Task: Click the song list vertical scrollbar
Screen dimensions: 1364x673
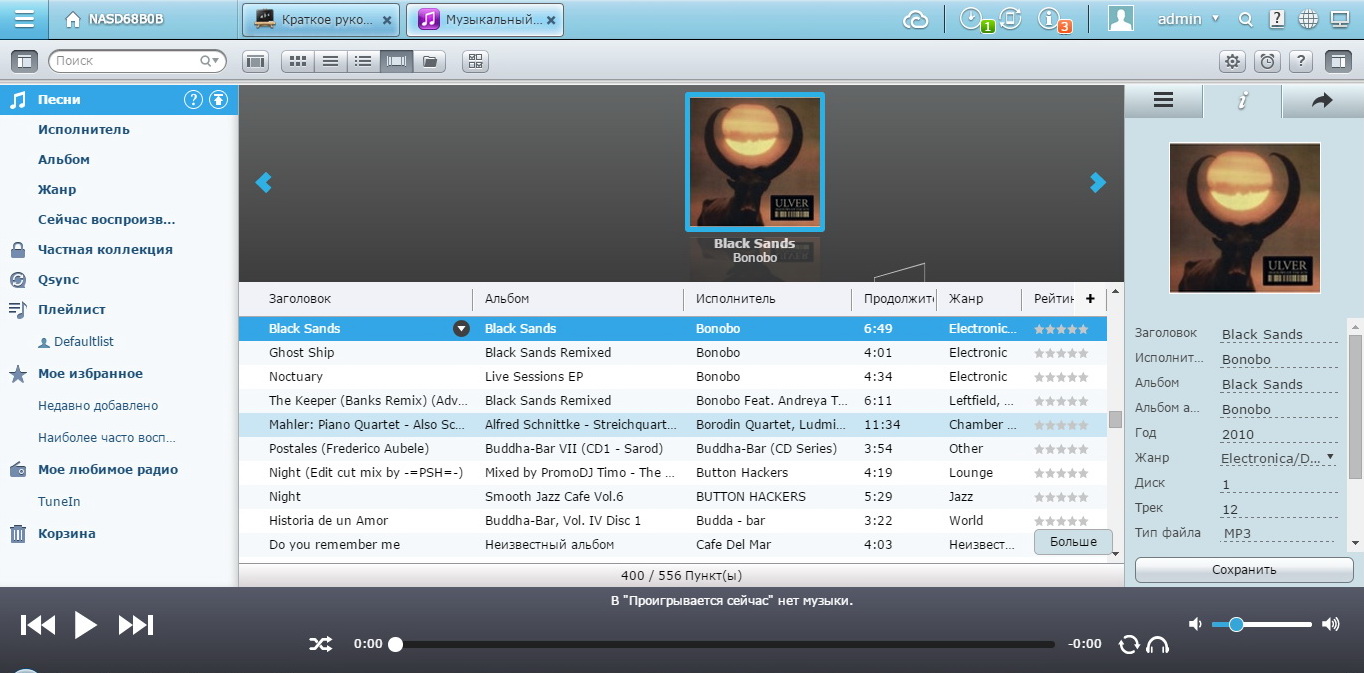Action: (1115, 420)
